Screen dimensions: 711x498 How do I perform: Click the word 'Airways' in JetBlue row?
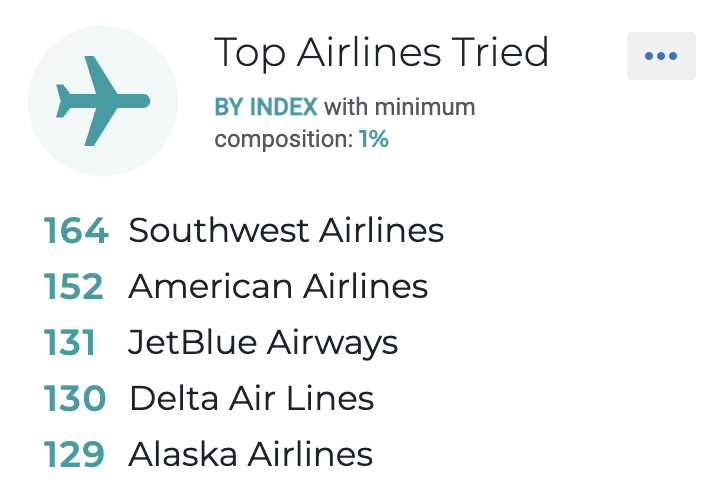(x=332, y=343)
